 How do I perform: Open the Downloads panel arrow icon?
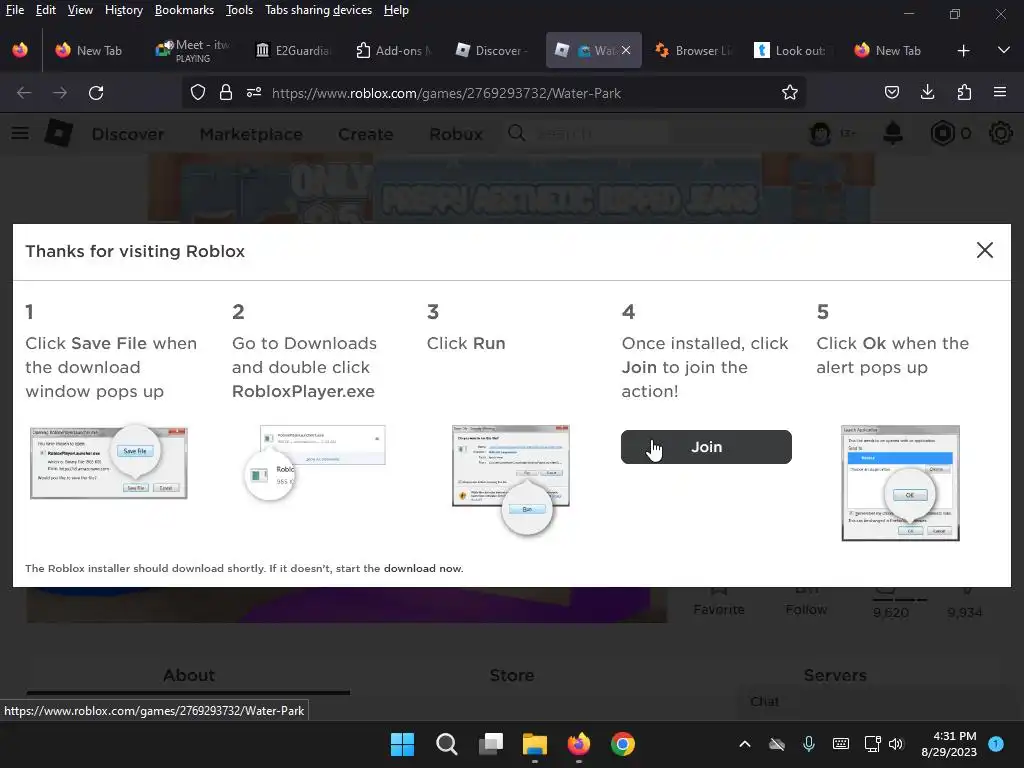tap(927, 93)
